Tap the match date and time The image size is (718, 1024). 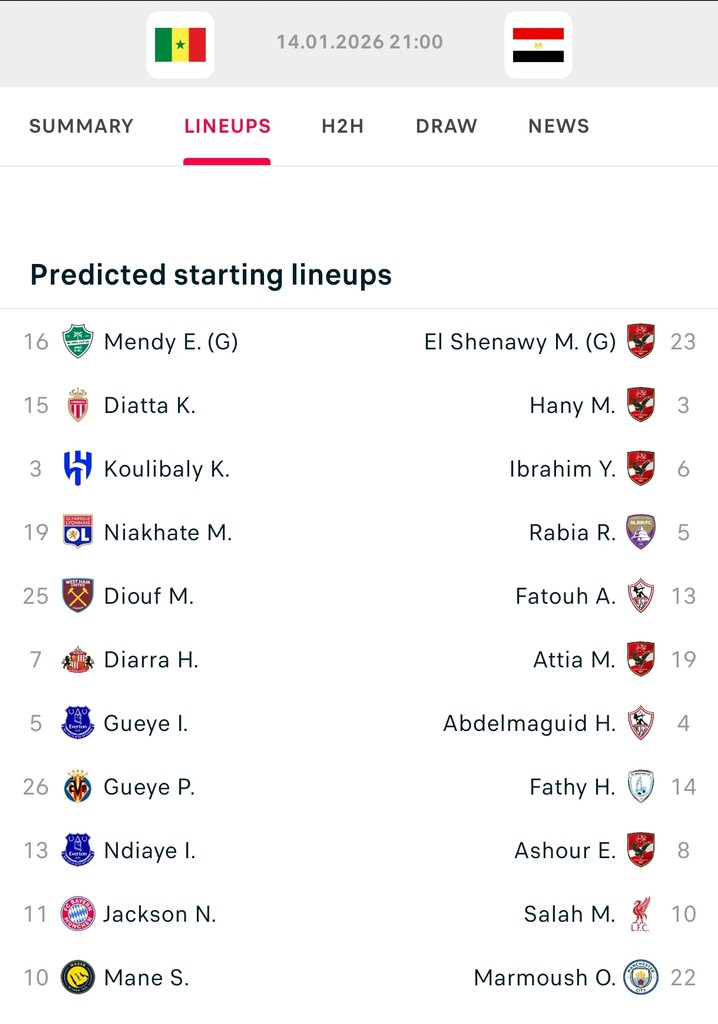(x=359, y=42)
